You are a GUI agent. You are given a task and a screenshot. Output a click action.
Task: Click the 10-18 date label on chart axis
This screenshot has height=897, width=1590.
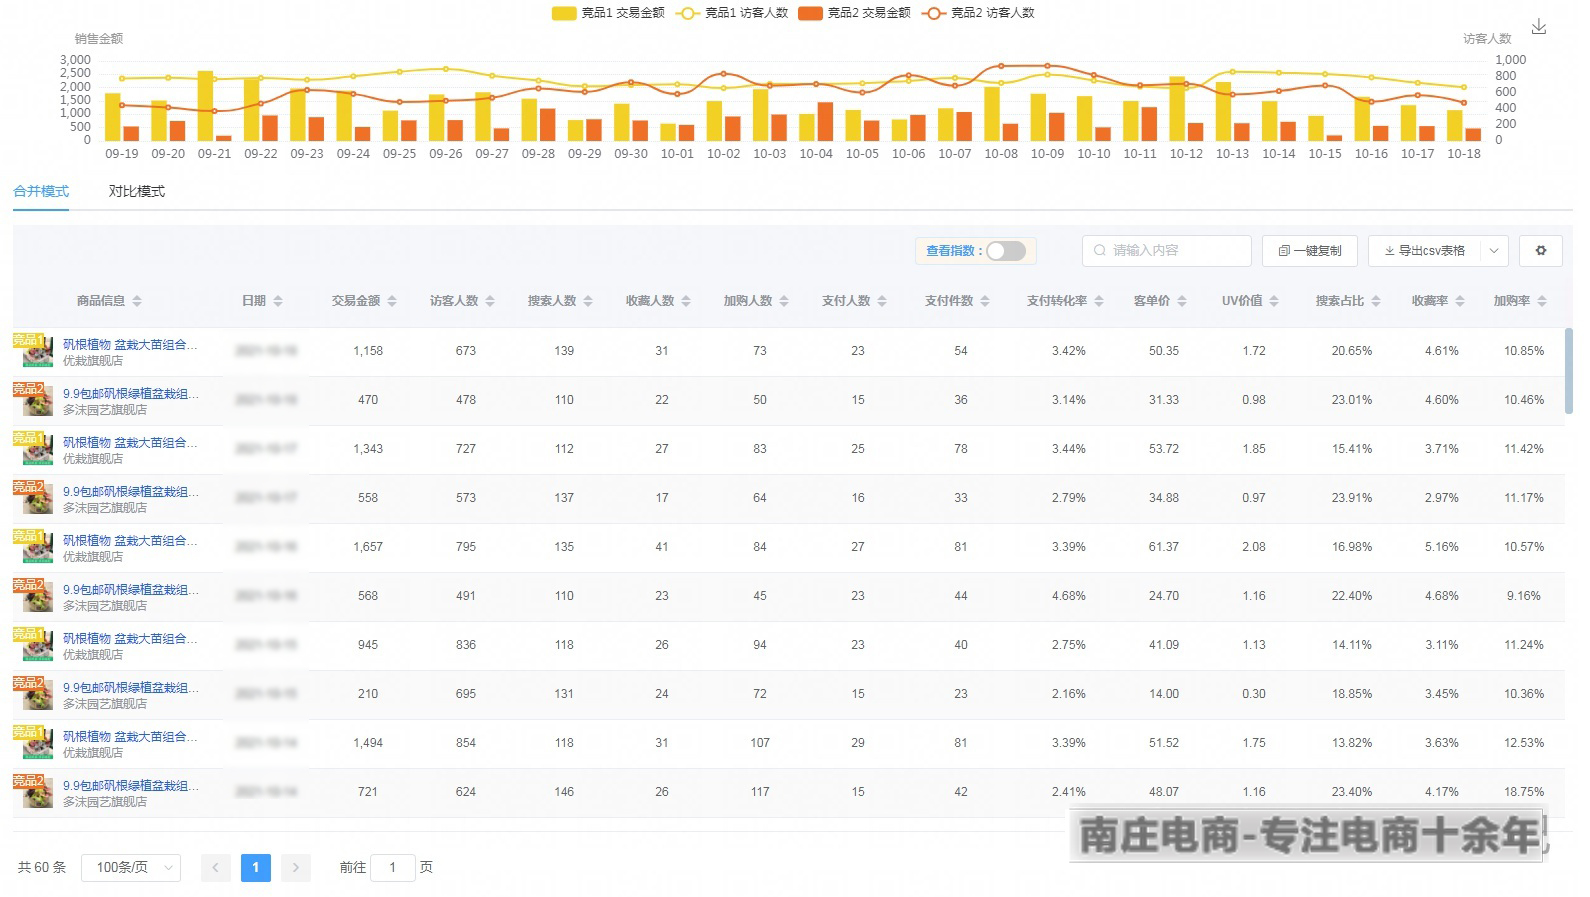tap(1464, 154)
